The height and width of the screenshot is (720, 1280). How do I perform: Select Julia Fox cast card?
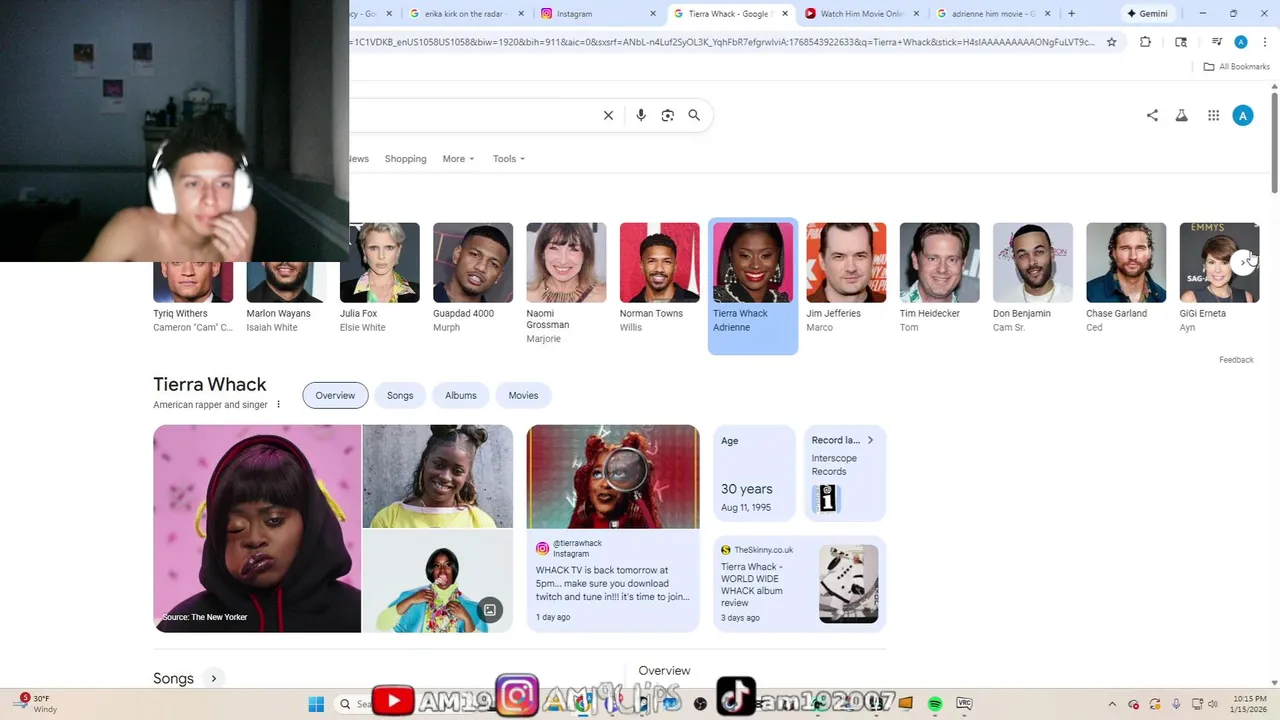[x=379, y=278]
